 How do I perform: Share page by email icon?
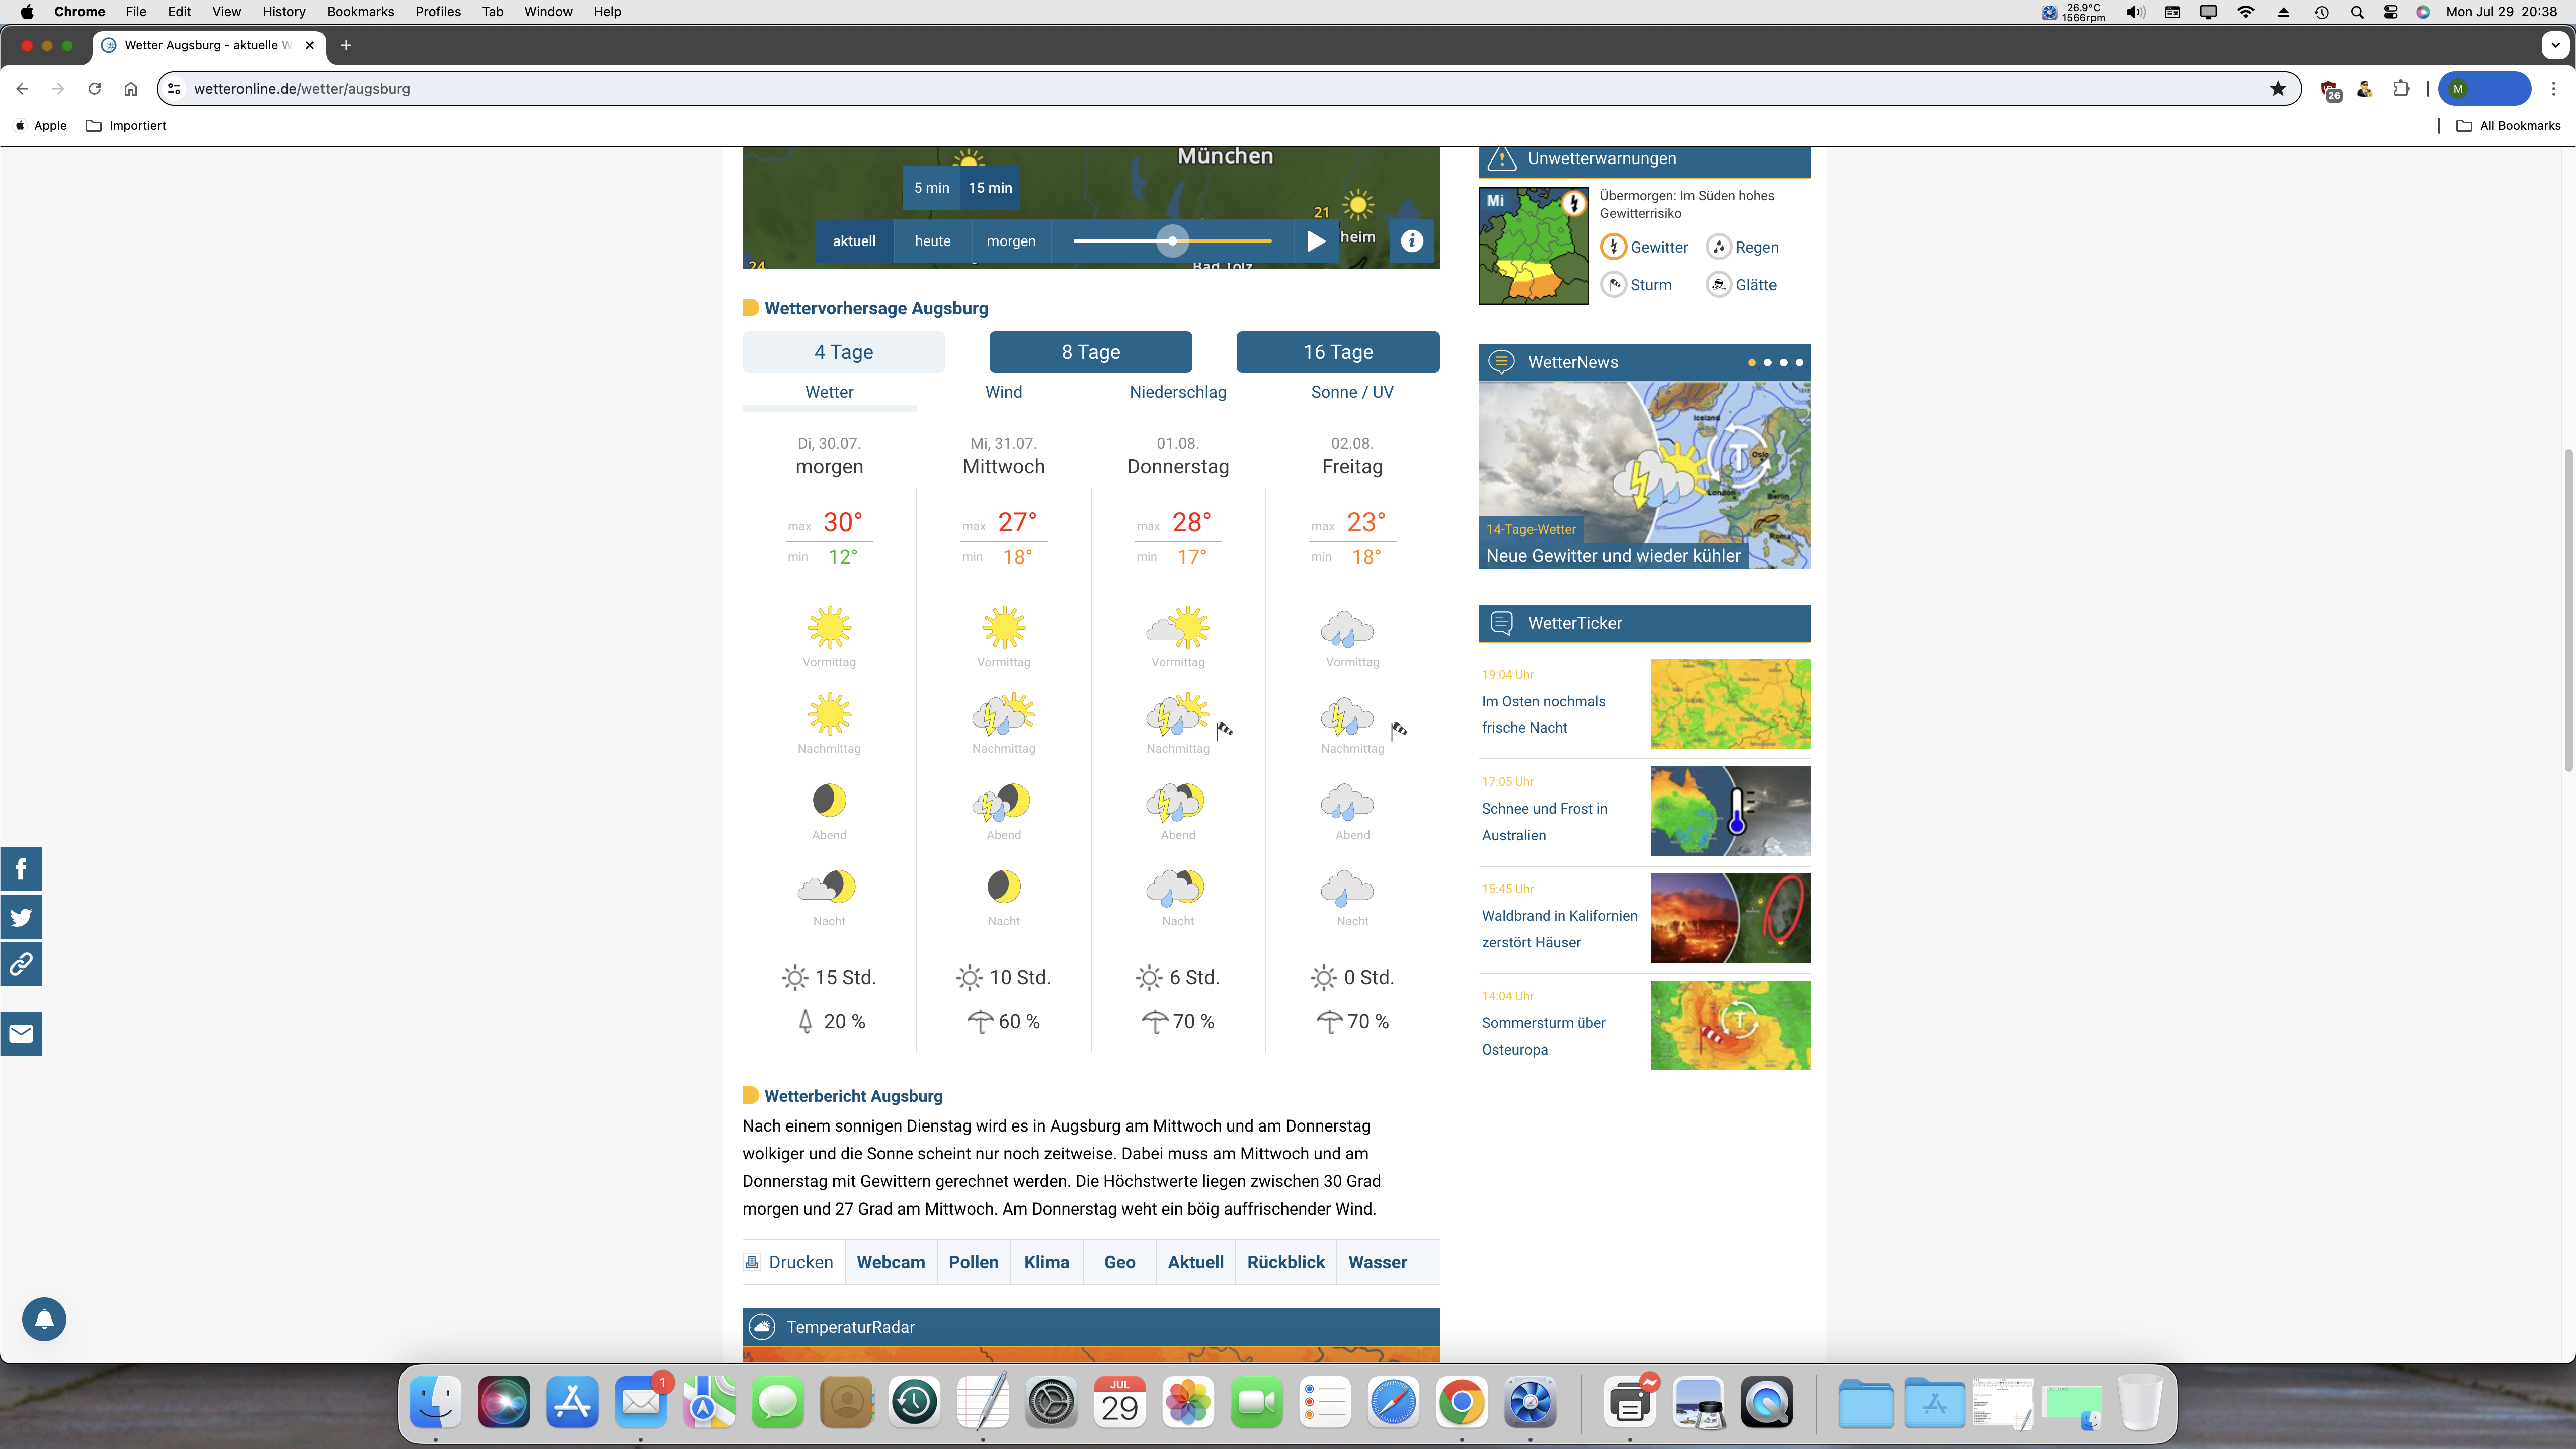coord(21,1034)
